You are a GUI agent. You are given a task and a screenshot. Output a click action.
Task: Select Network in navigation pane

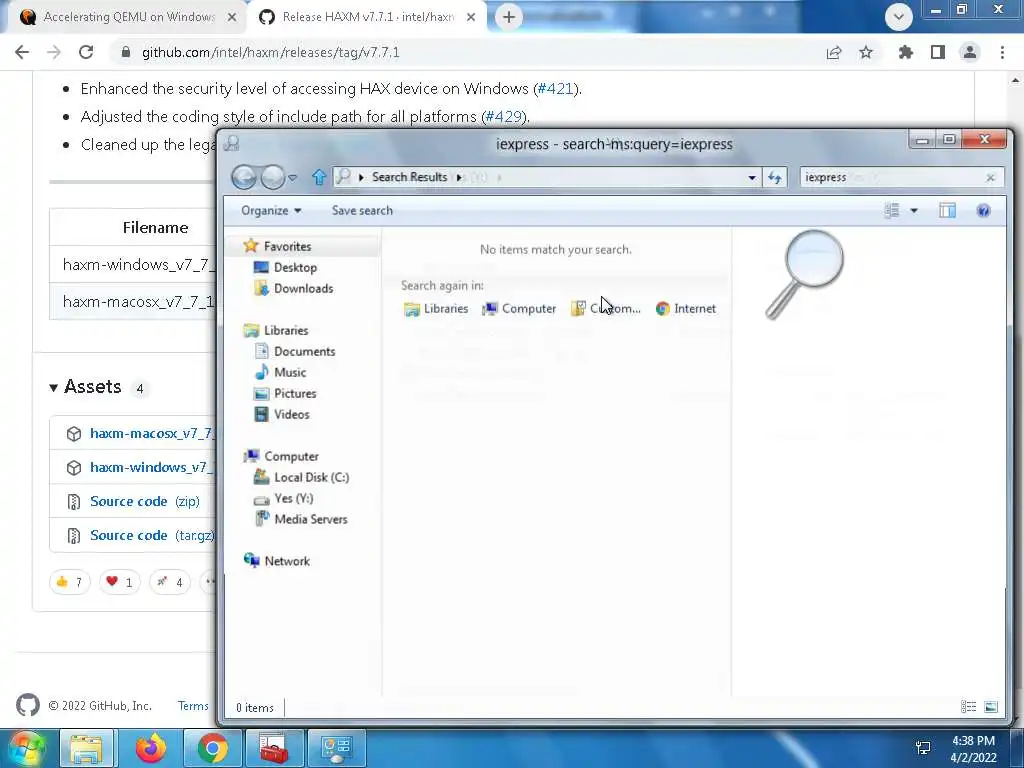coord(277,561)
